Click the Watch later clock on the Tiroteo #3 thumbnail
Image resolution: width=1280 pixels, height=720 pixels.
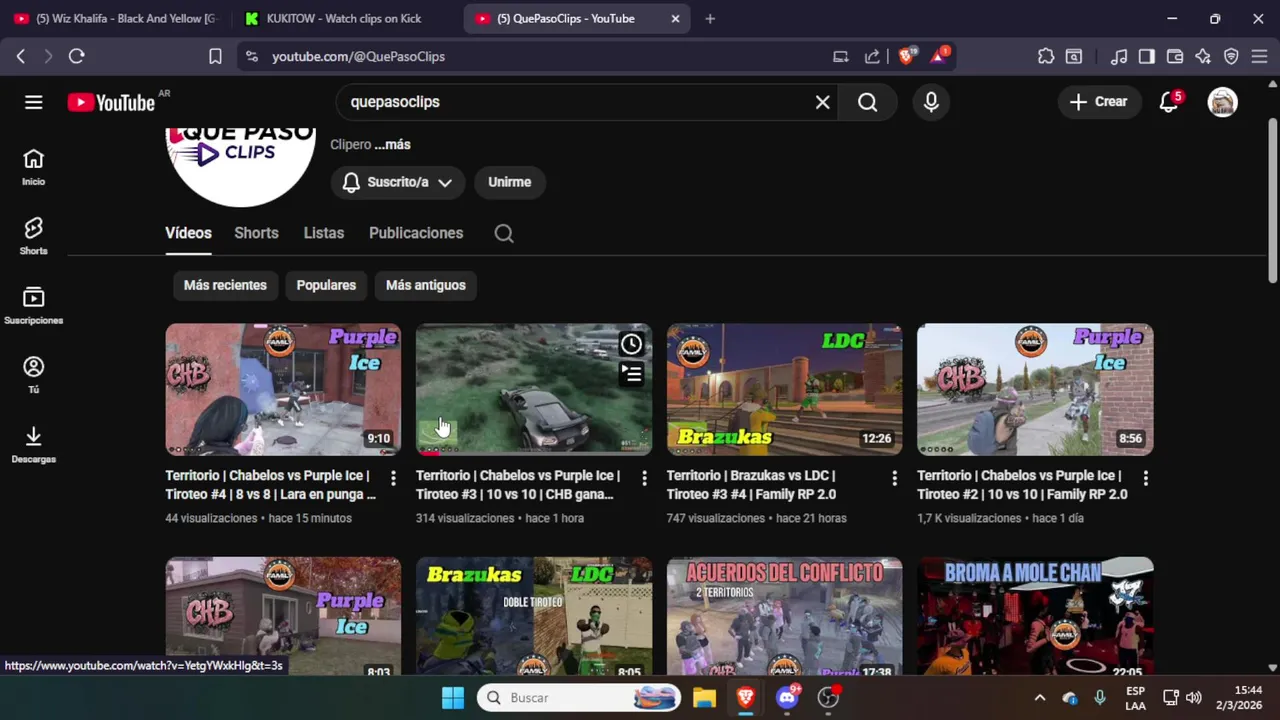click(631, 345)
